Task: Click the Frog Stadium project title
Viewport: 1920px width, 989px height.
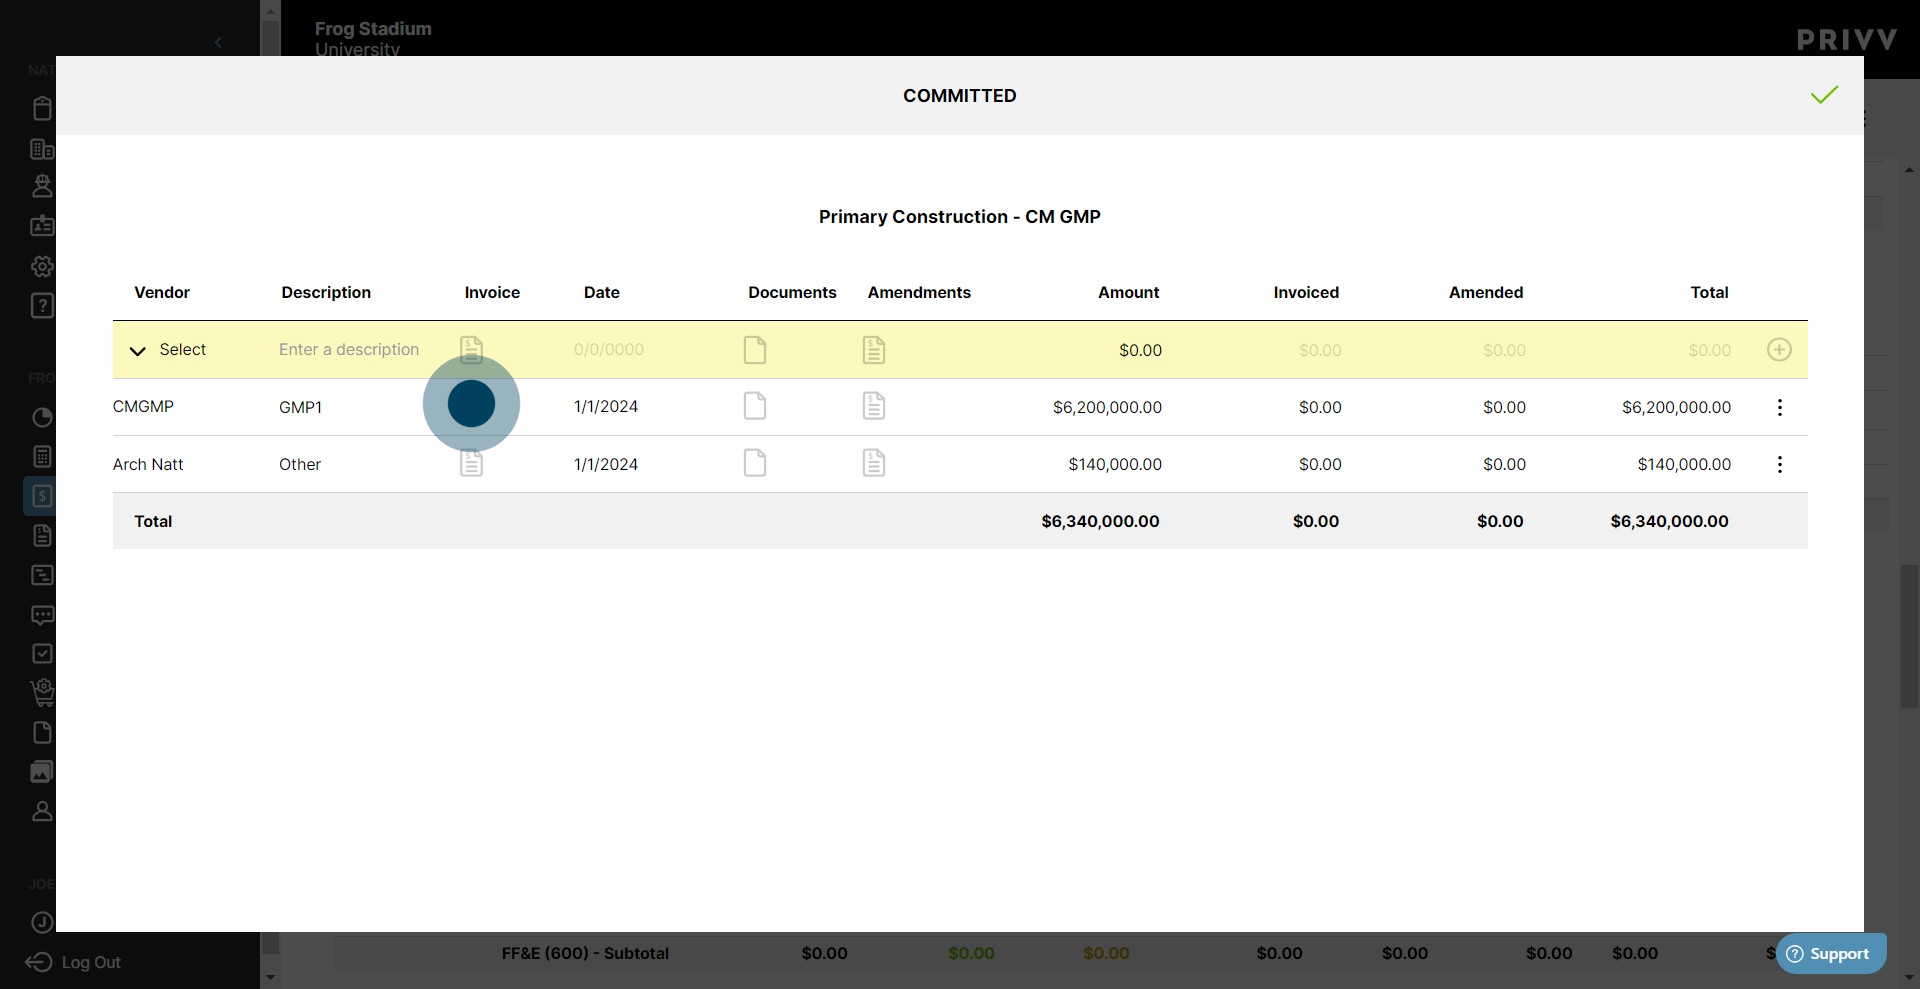Action: [x=373, y=28]
